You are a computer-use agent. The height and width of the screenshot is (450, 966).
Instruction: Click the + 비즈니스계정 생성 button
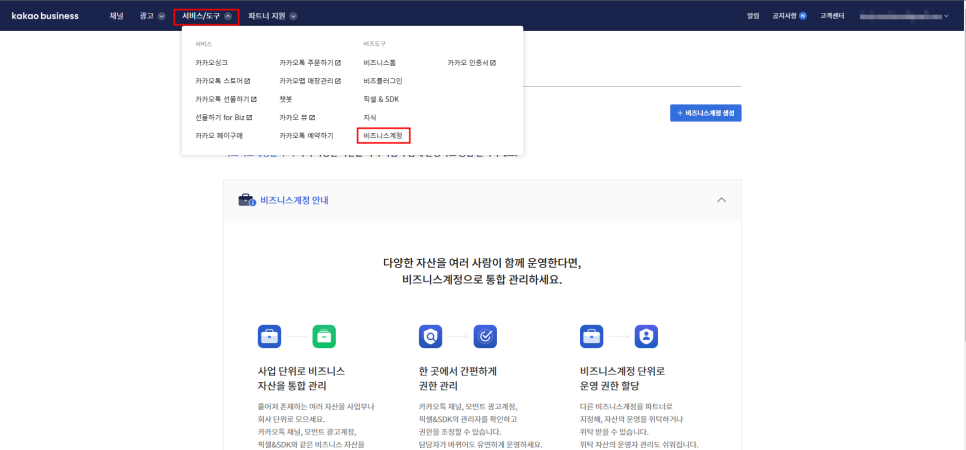705,113
